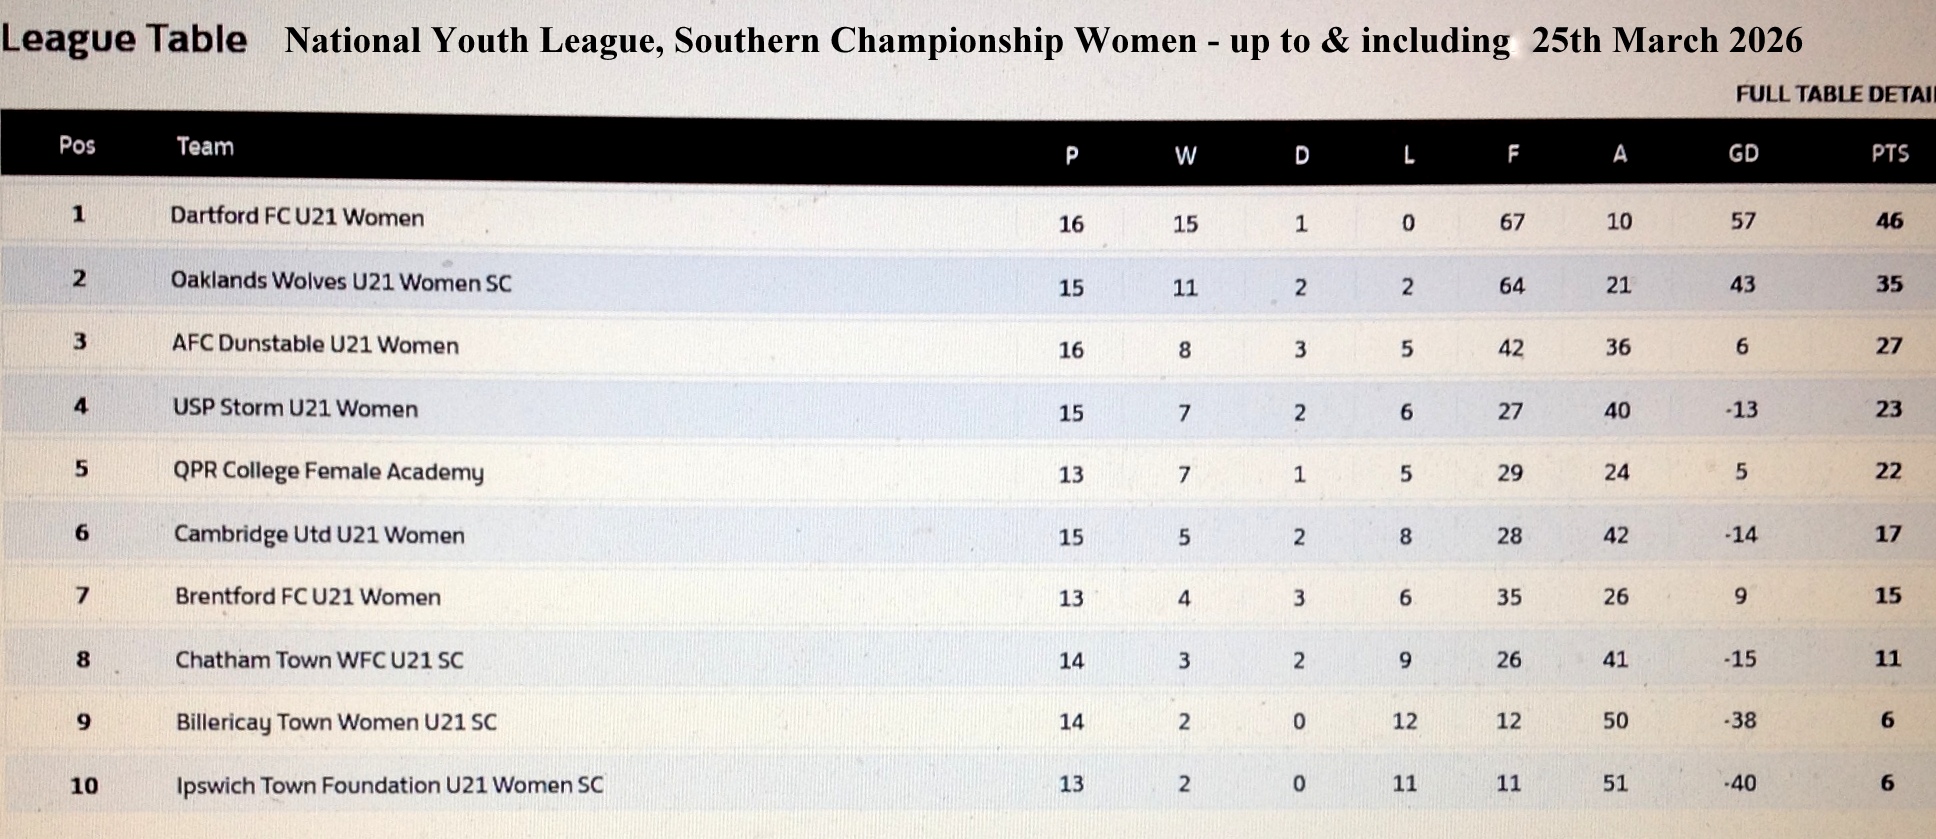Click the League Table heading
This screenshot has width=1936, height=839.
(124, 40)
